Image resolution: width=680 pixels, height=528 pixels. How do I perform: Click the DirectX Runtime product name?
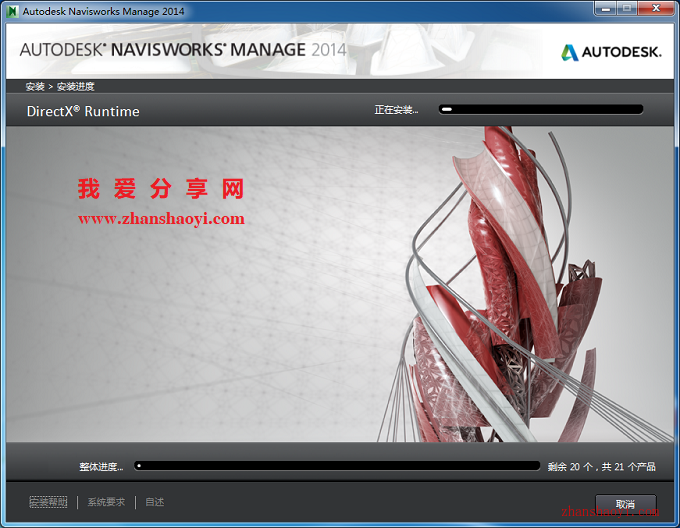[x=83, y=111]
